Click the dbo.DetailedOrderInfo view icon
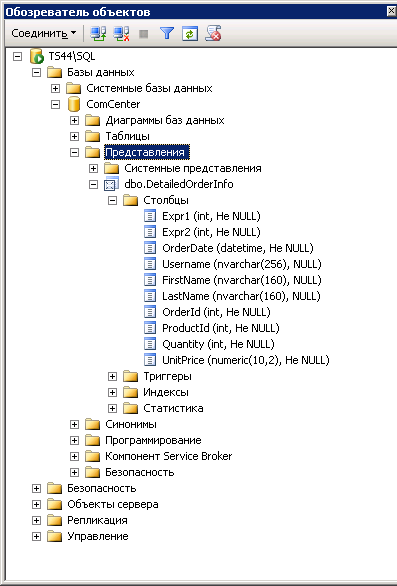The height and width of the screenshot is (586, 397). [111, 184]
